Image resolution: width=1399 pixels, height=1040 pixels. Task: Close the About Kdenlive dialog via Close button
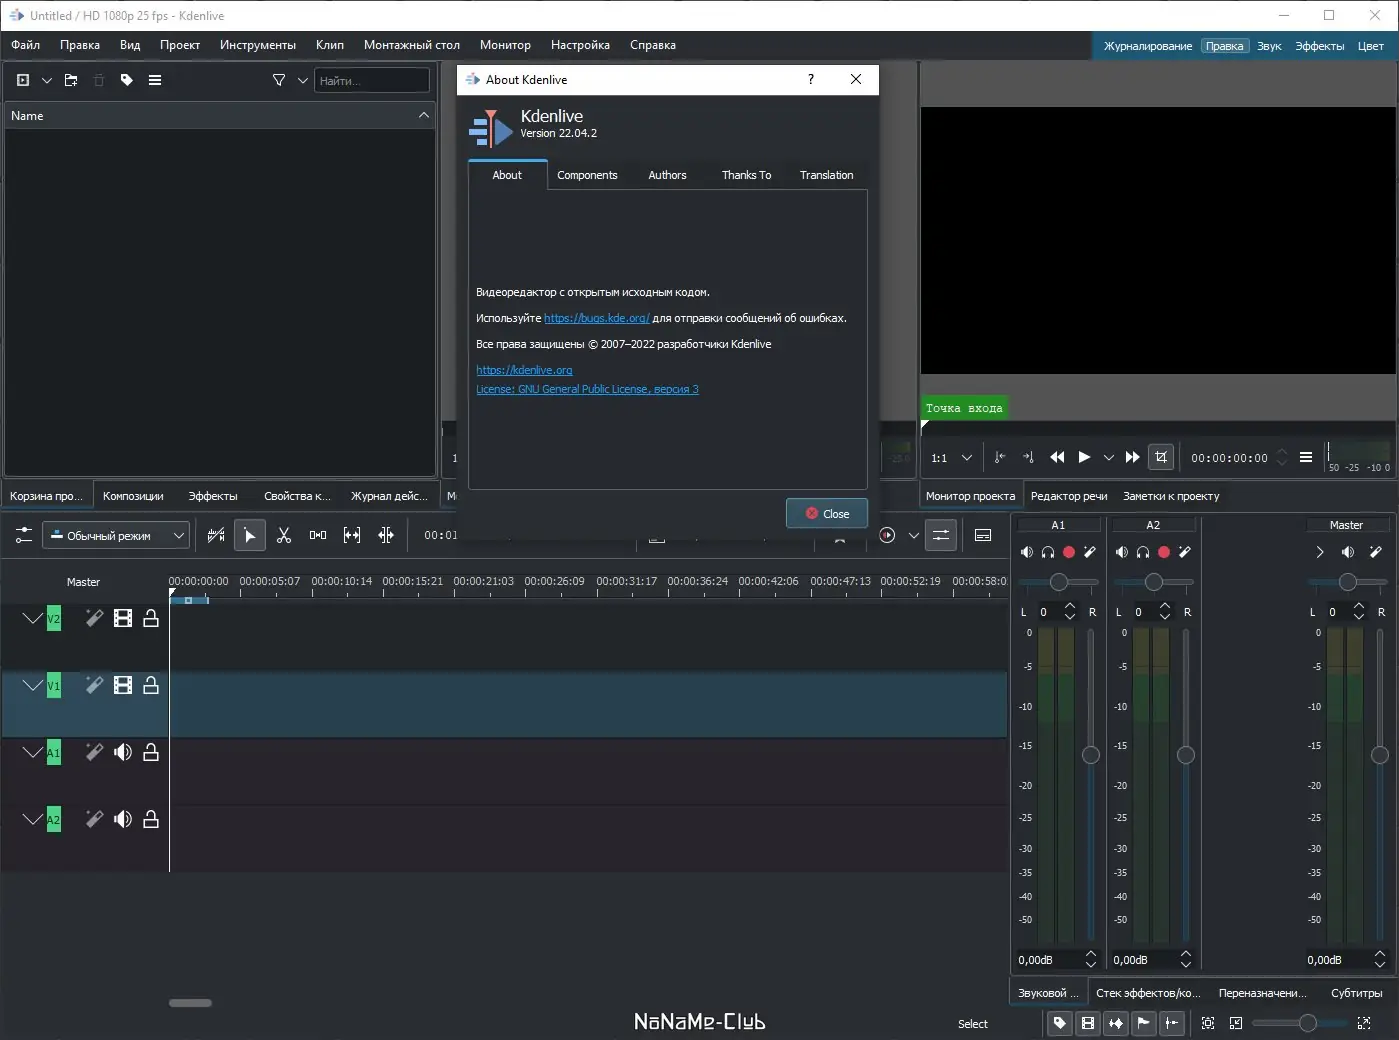(827, 514)
